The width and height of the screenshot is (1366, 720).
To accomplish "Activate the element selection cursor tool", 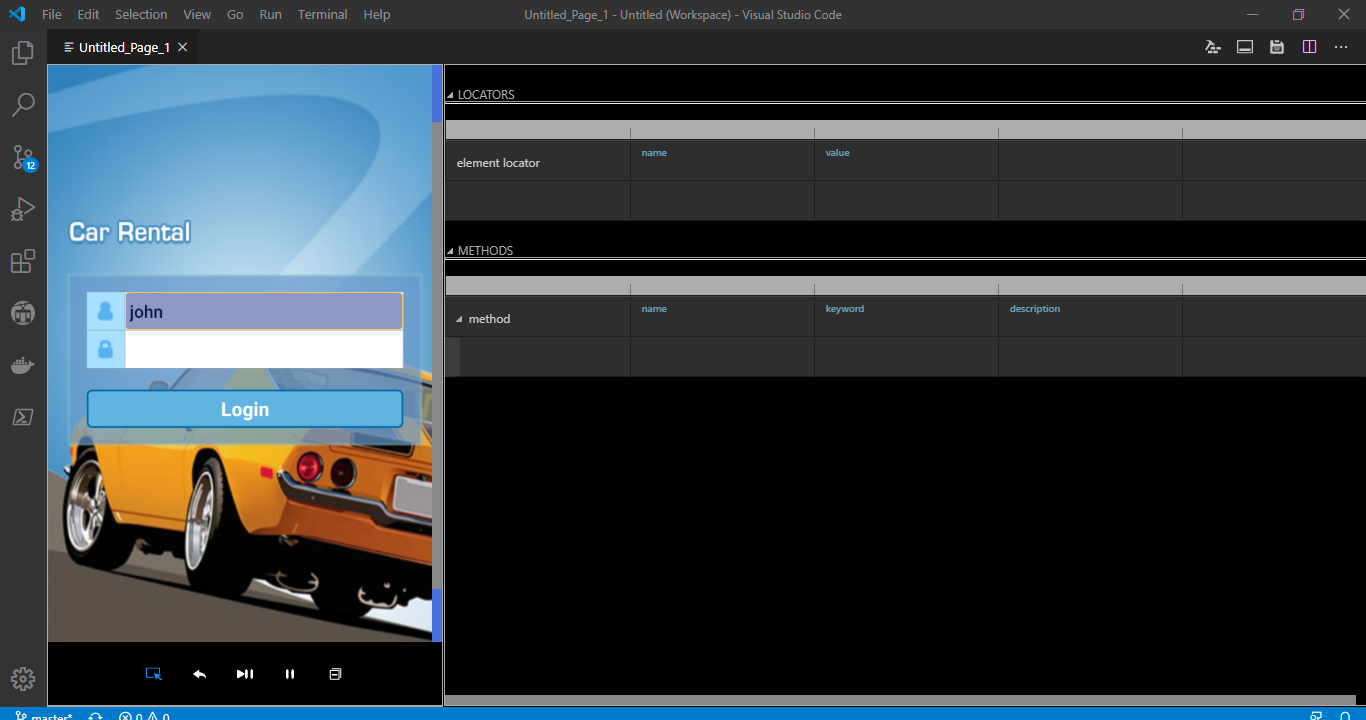I will click(x=154, y=674).
